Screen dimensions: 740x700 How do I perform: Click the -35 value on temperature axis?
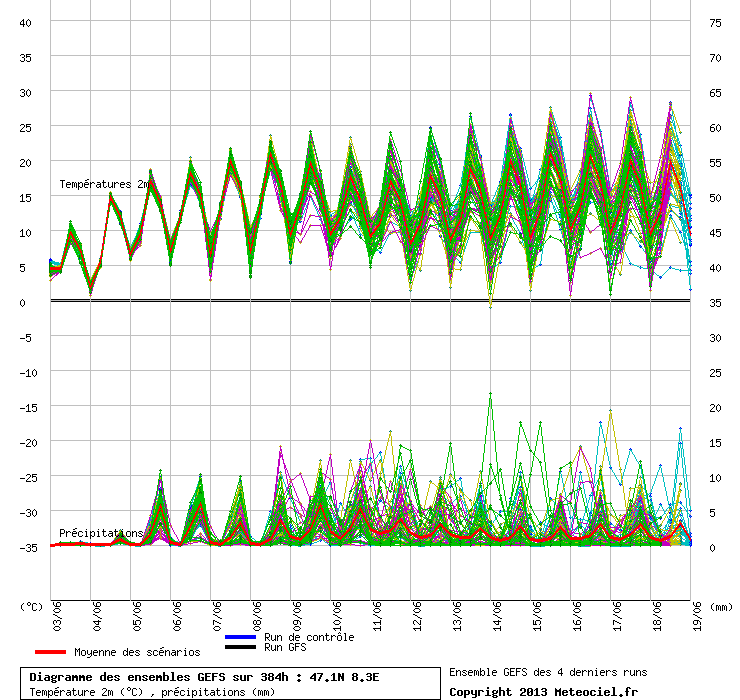click(x=28, y=548)
